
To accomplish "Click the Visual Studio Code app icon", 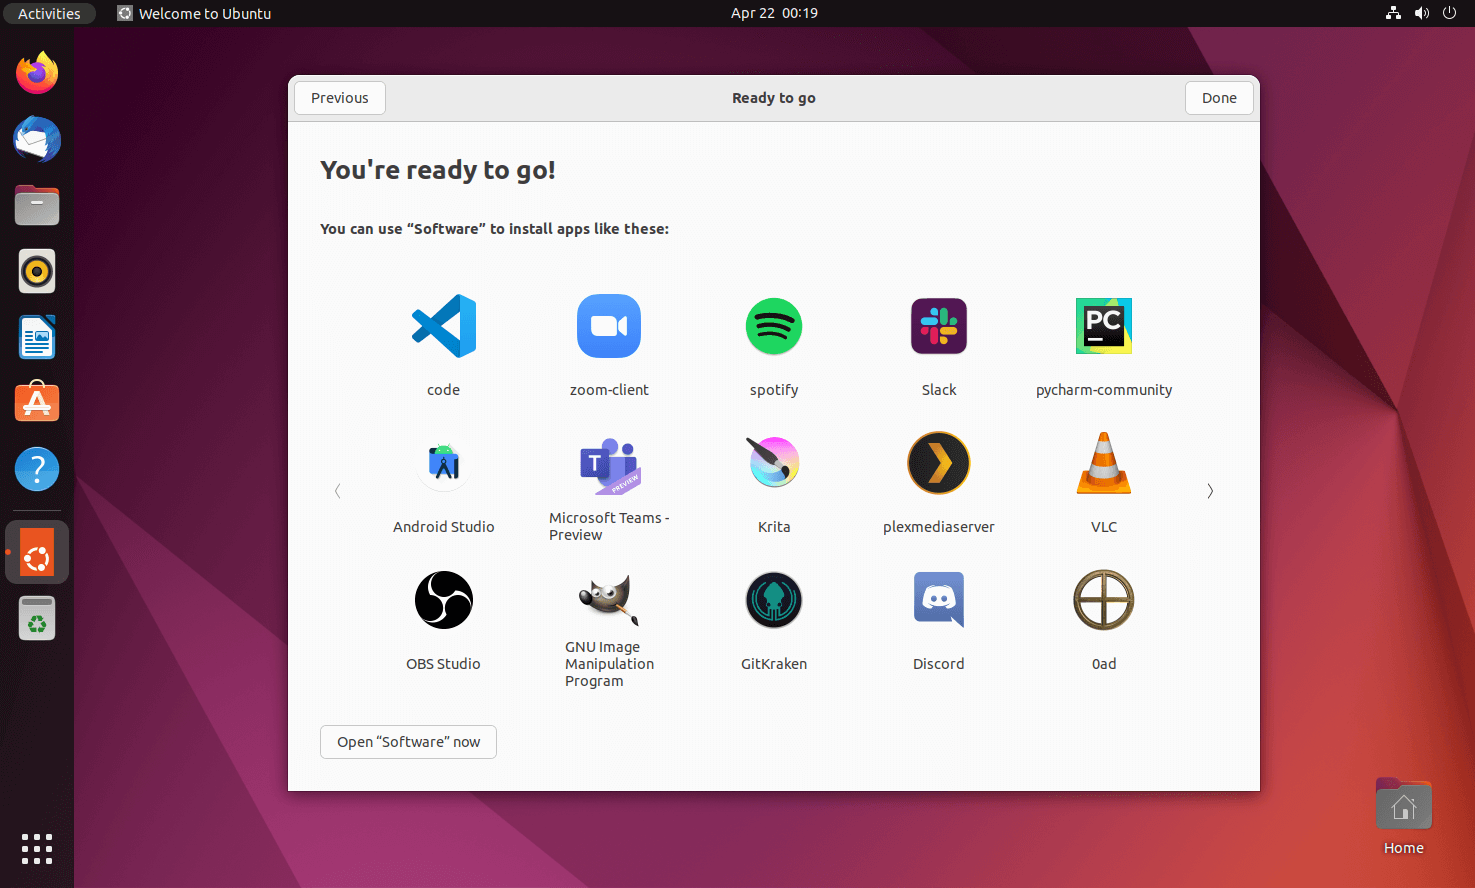I will coord(443,326).
